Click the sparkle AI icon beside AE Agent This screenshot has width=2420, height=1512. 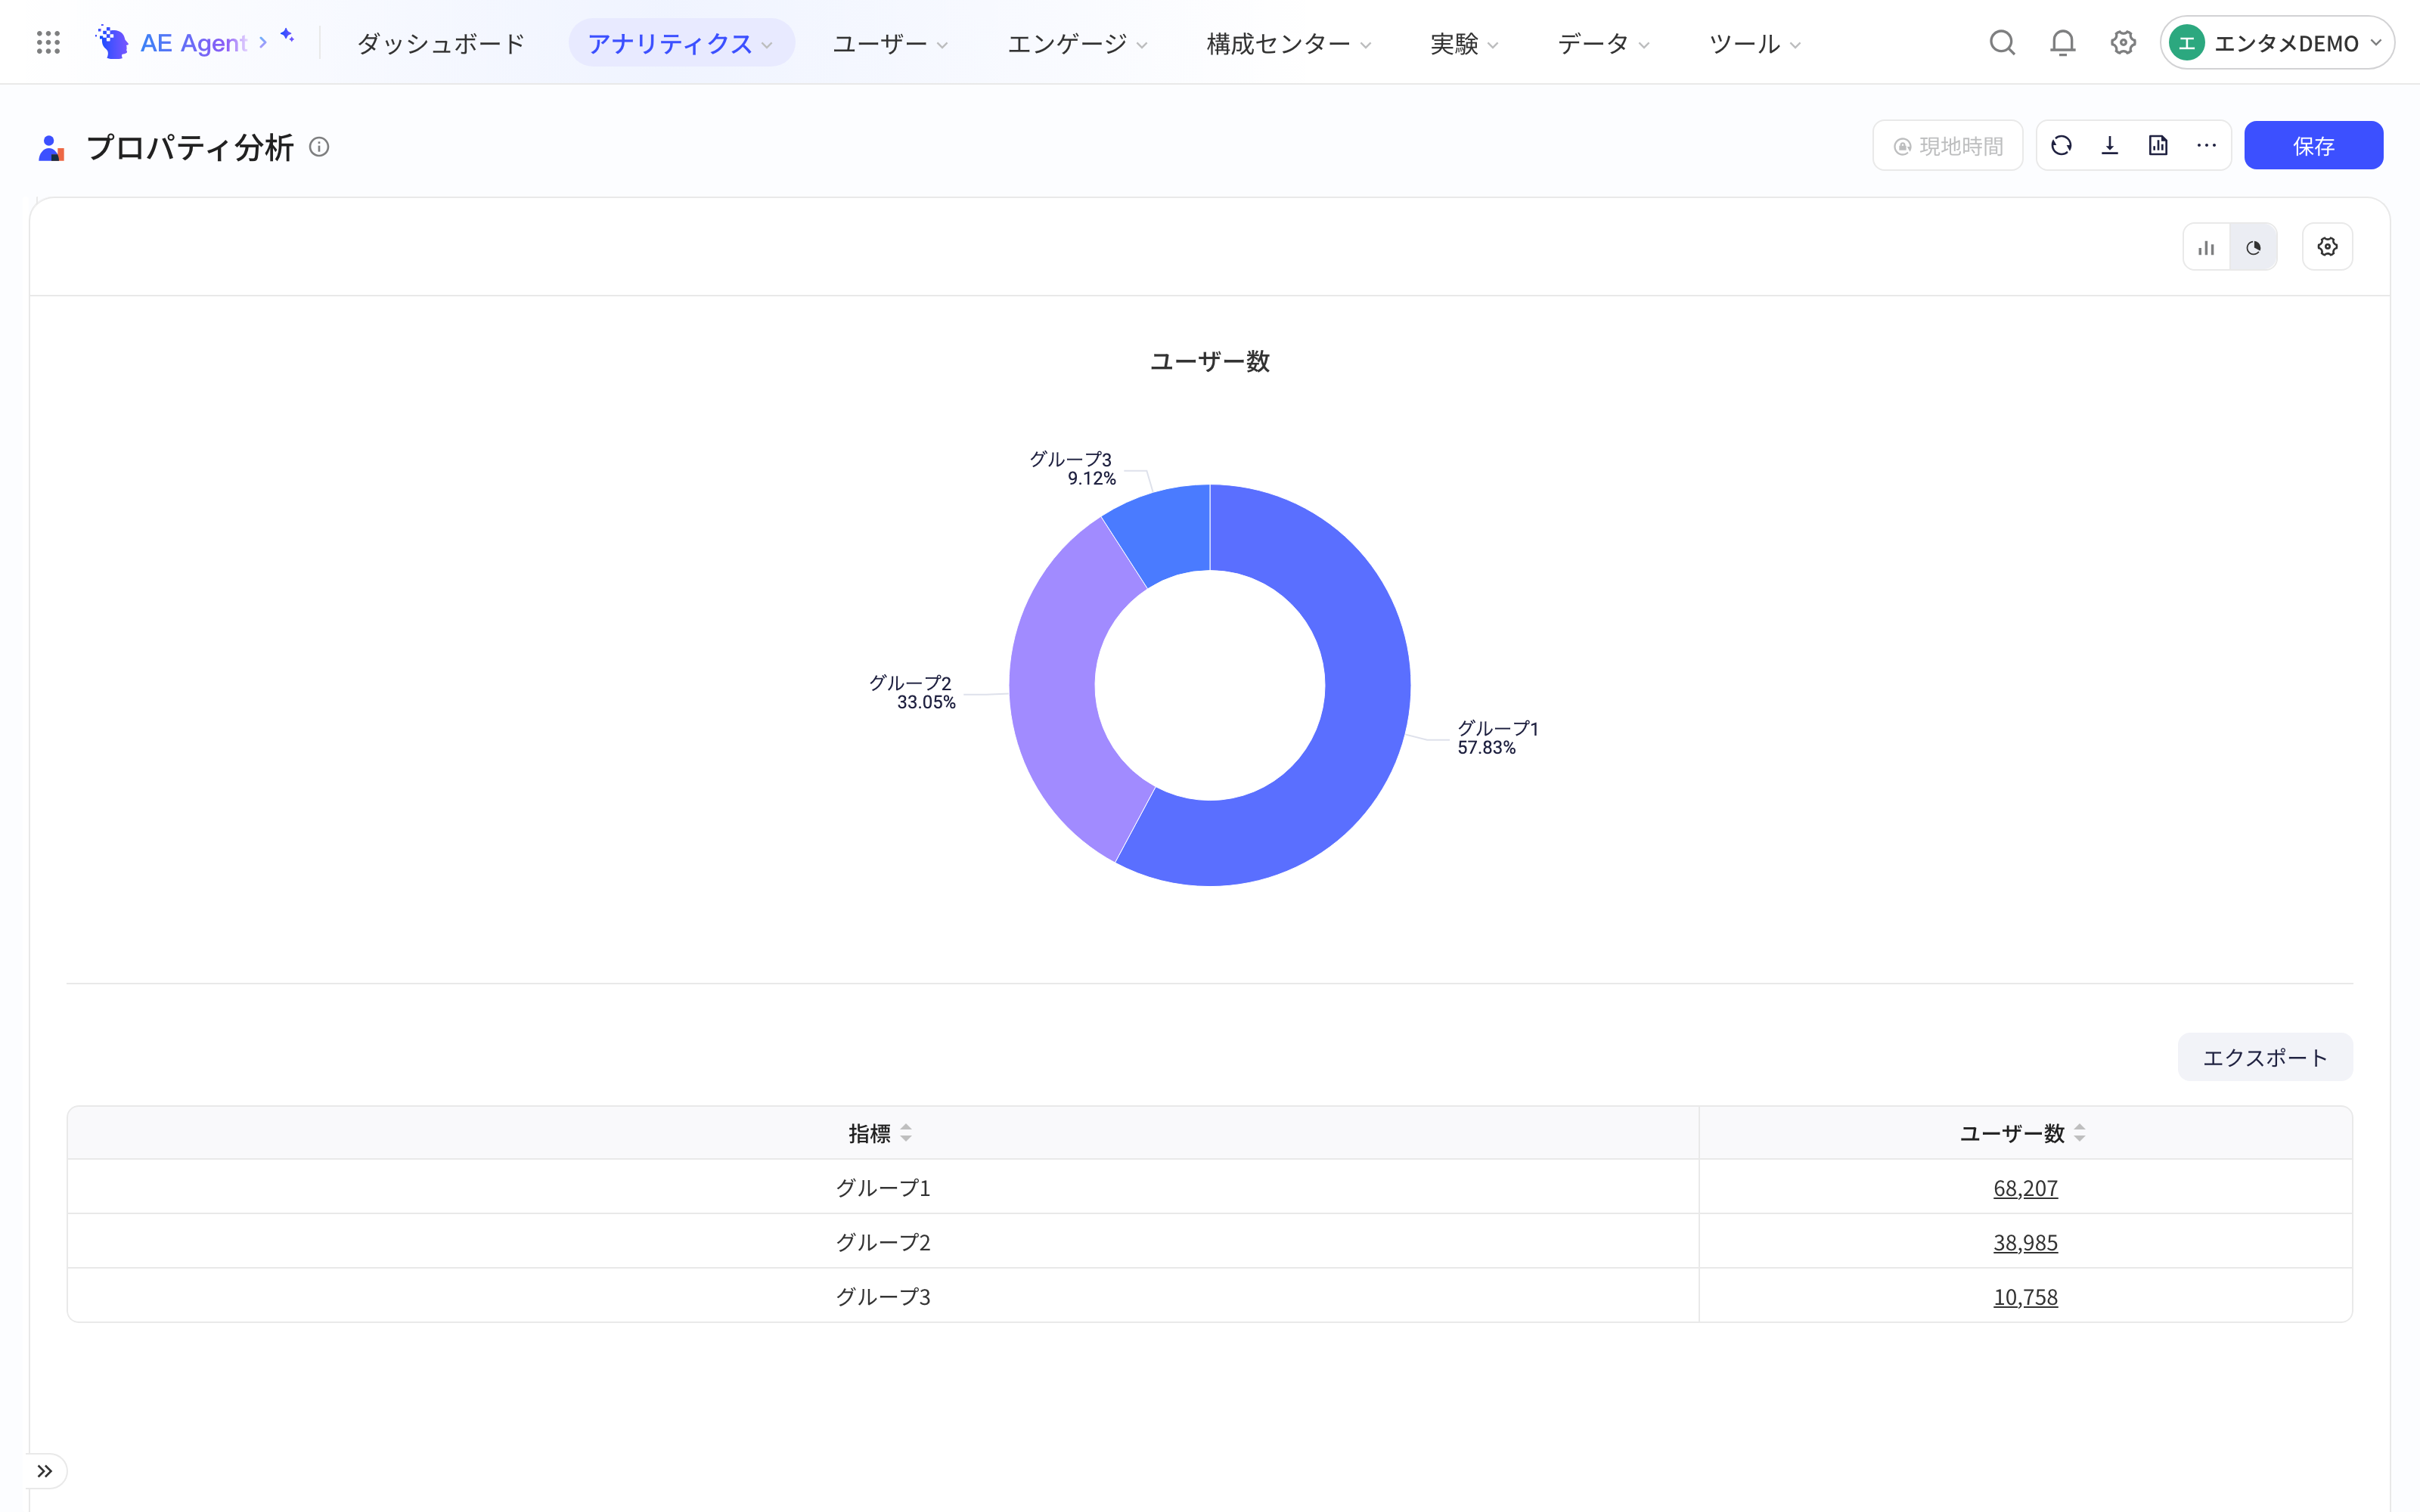287,36
